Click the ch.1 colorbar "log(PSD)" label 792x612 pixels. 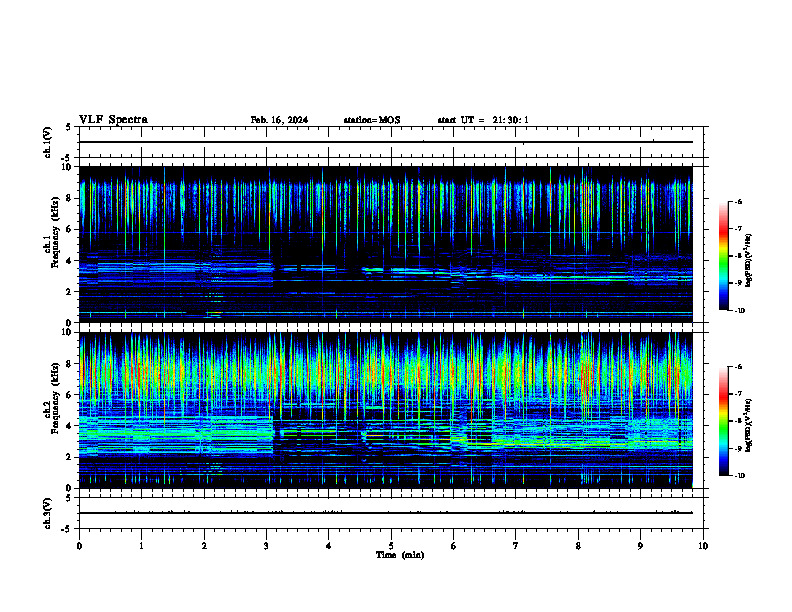pos(749,261)
